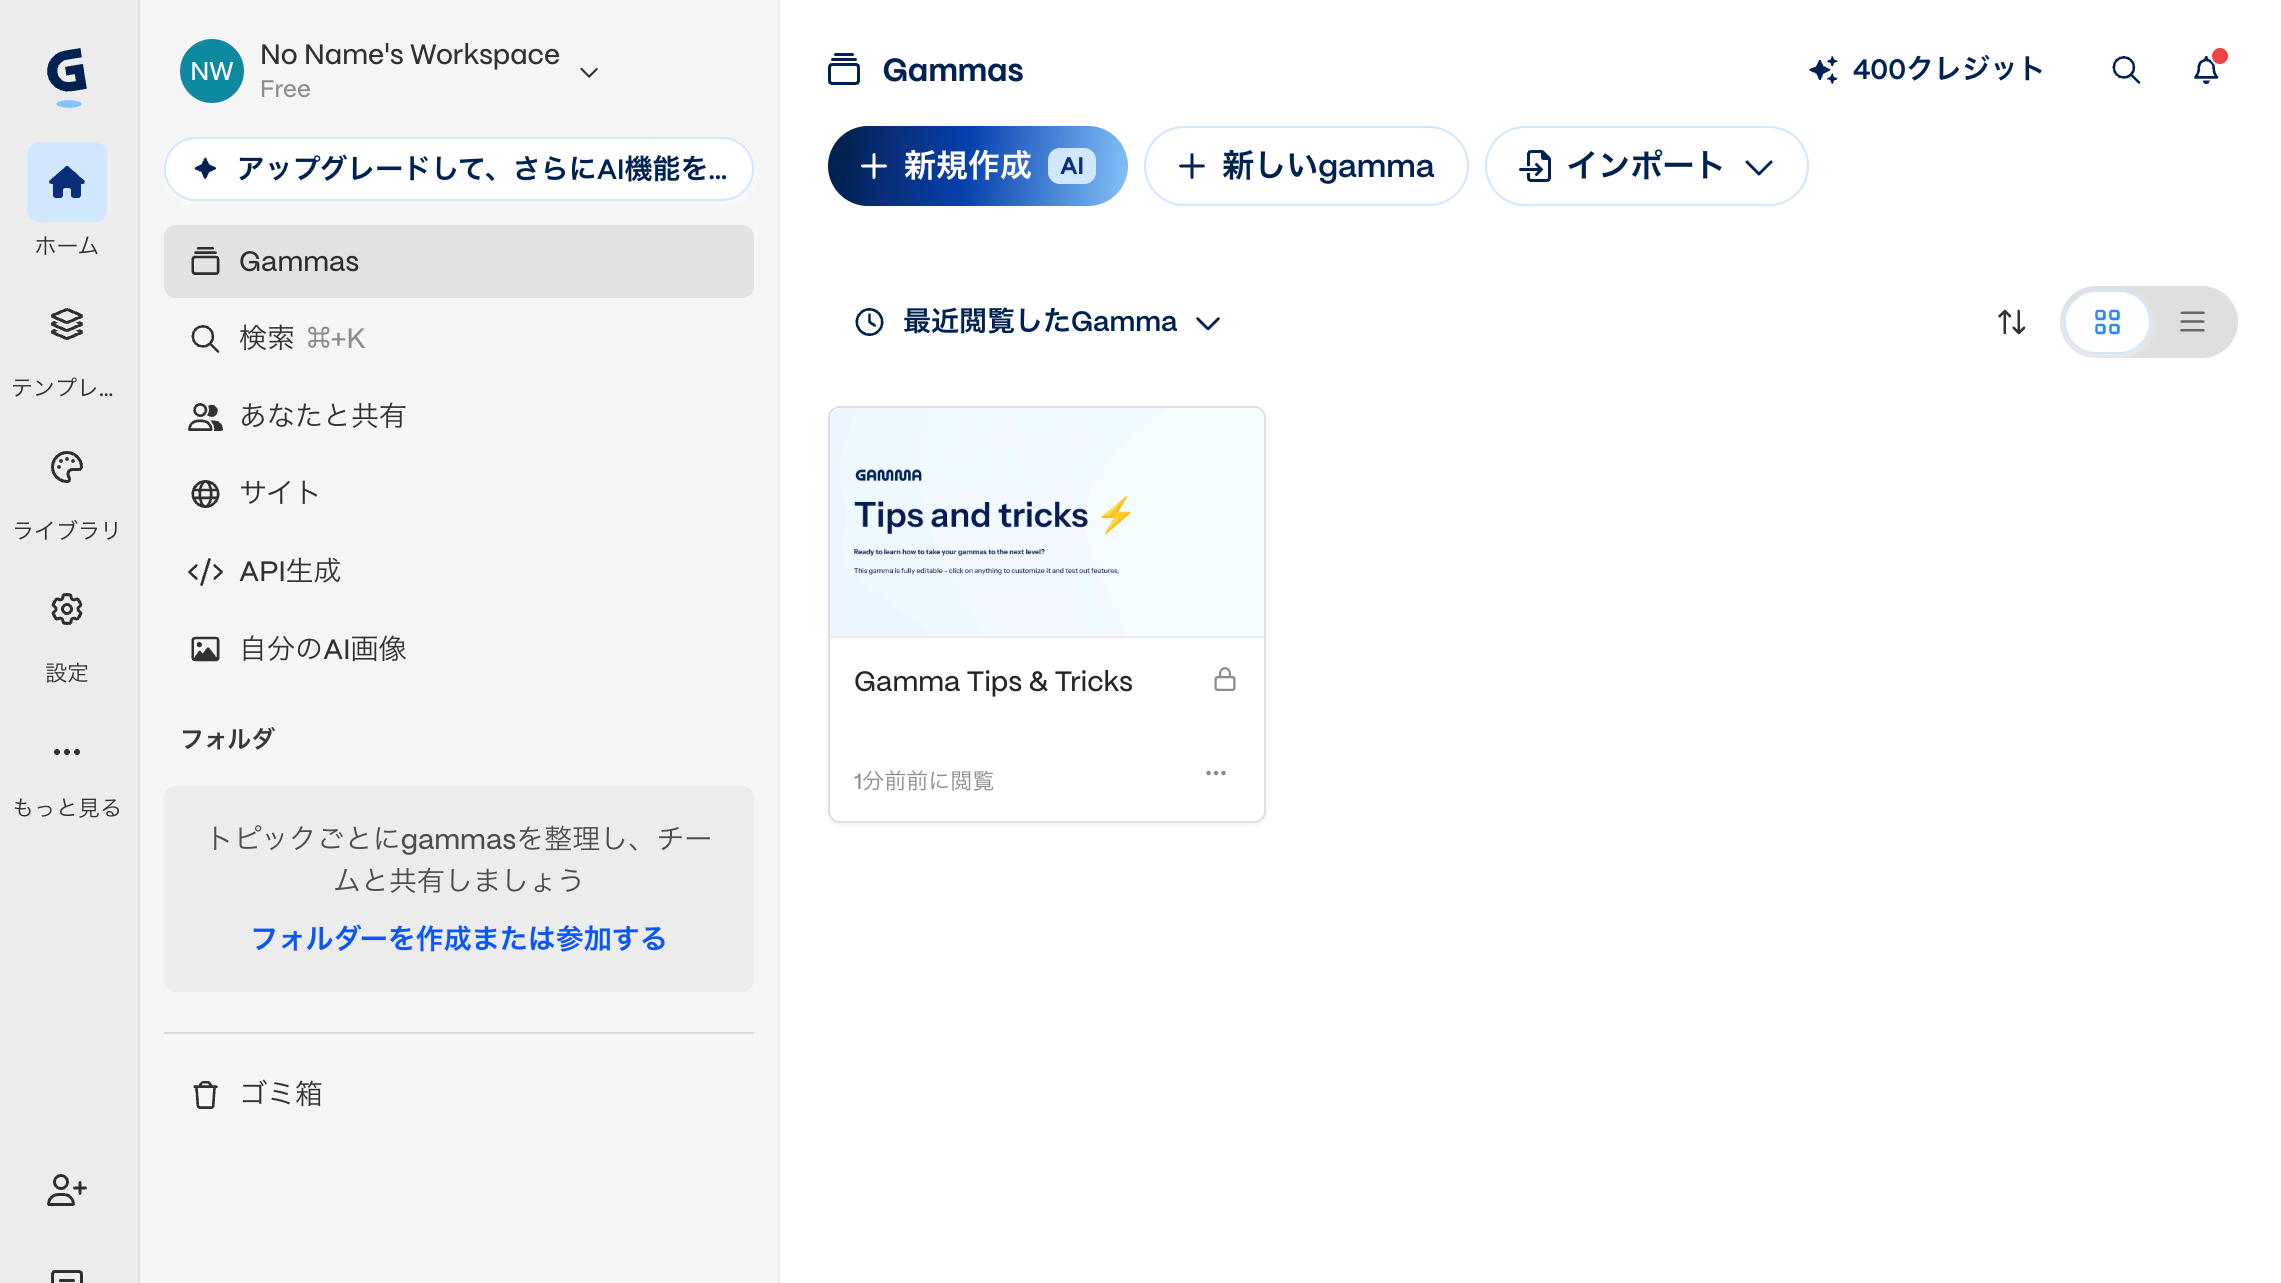The width and height of the screenshot is (2281, 1283).
Task: Switch to grid view
Action: 2107,322
